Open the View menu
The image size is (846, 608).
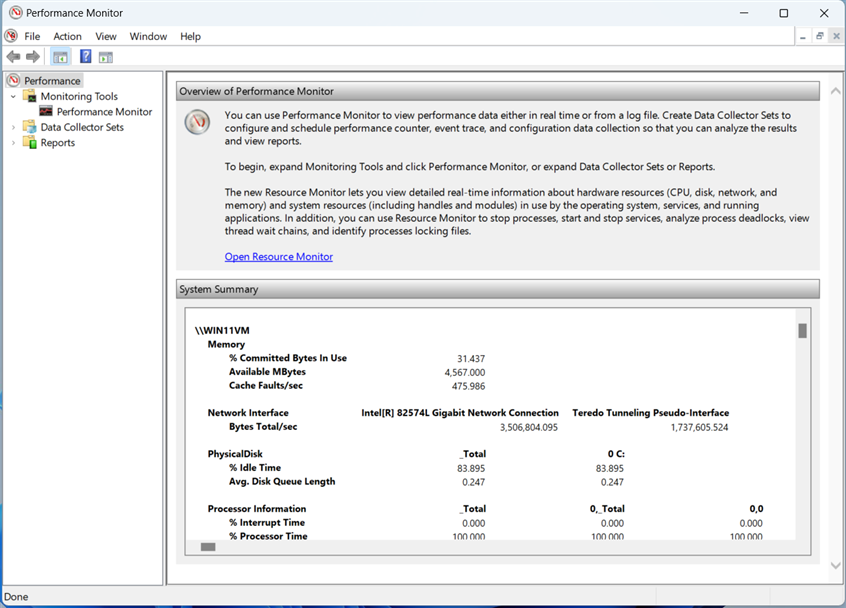coord(106,36)
